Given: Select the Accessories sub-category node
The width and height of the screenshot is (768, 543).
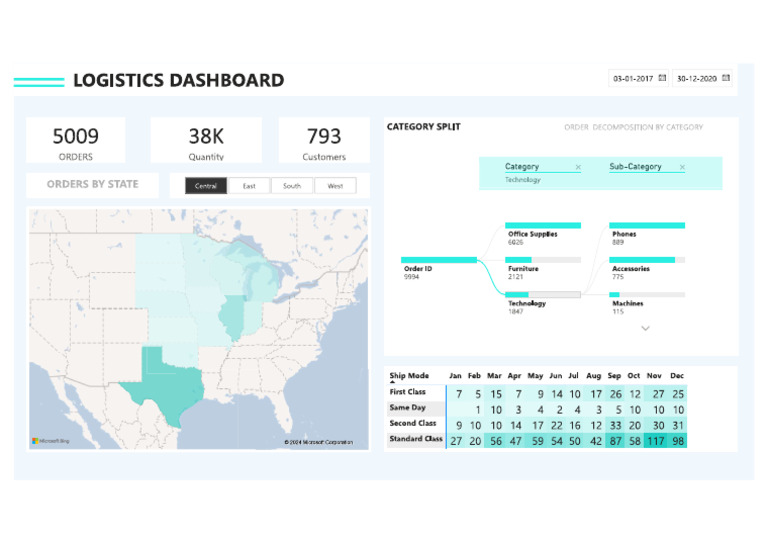Looking at the screenshot, I should pyautogui.click(x=647, y=260).
